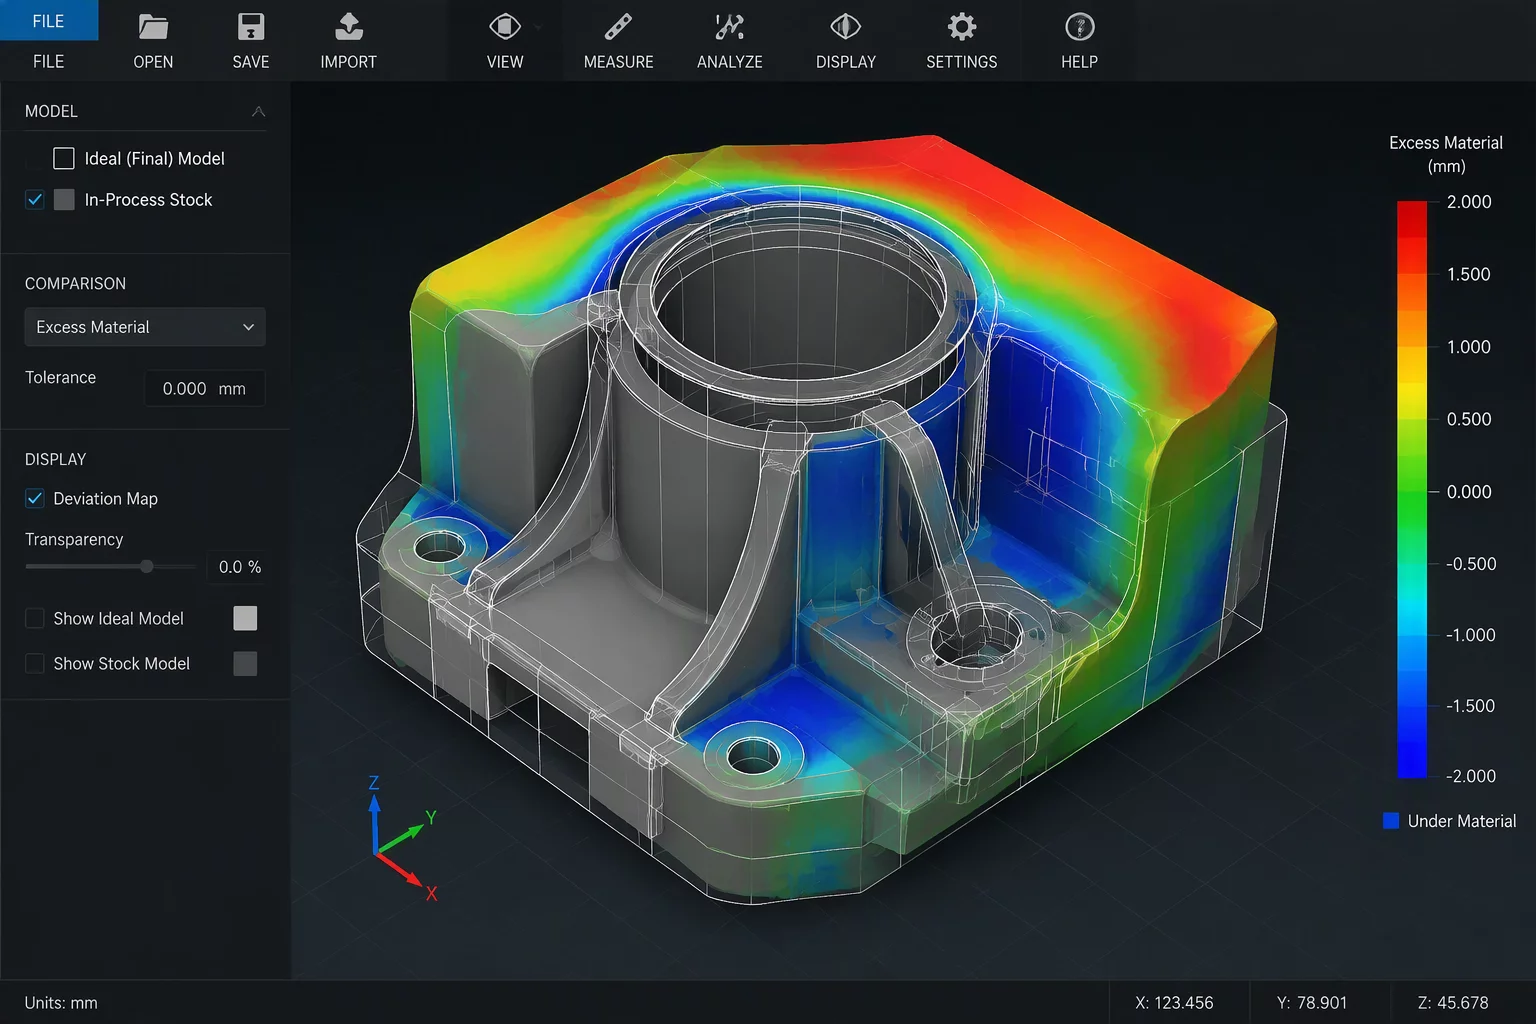Open the Settings gear icon

point(962,27)
